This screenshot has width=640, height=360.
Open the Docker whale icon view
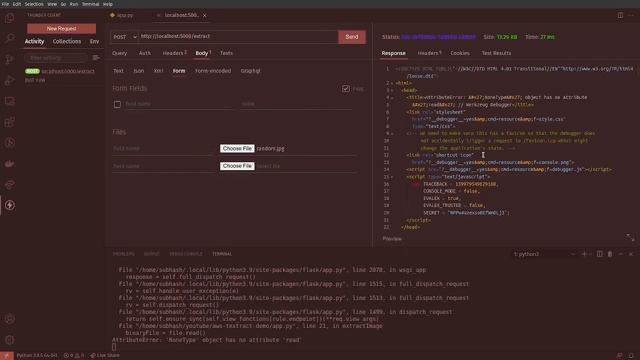click(x=10, y=163)
